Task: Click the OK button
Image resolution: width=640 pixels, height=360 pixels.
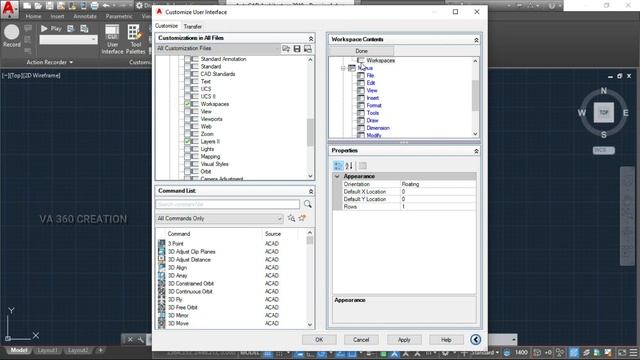Action: pos(319,340)
